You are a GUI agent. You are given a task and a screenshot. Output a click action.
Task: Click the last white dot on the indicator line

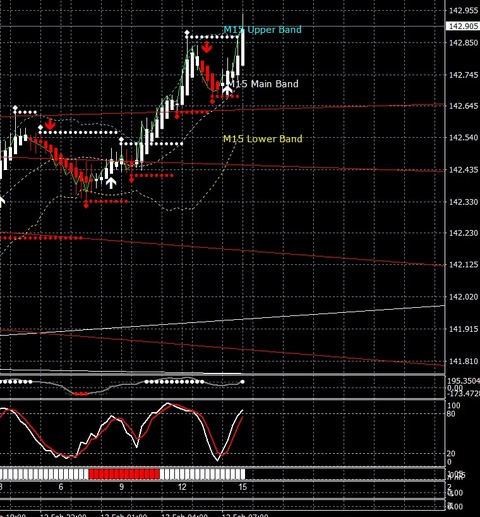pyautogui.click(x=242, y=382)
